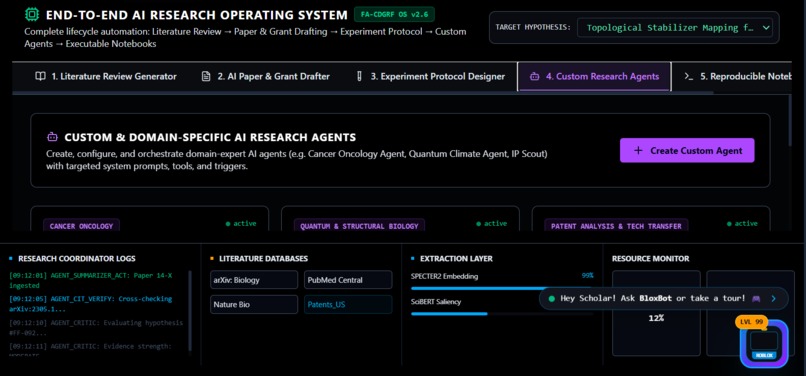Open the Experiment Protocol Designer tab
Image resolution: width=806 pixels, height=376 pixels.
click(430, 77)
